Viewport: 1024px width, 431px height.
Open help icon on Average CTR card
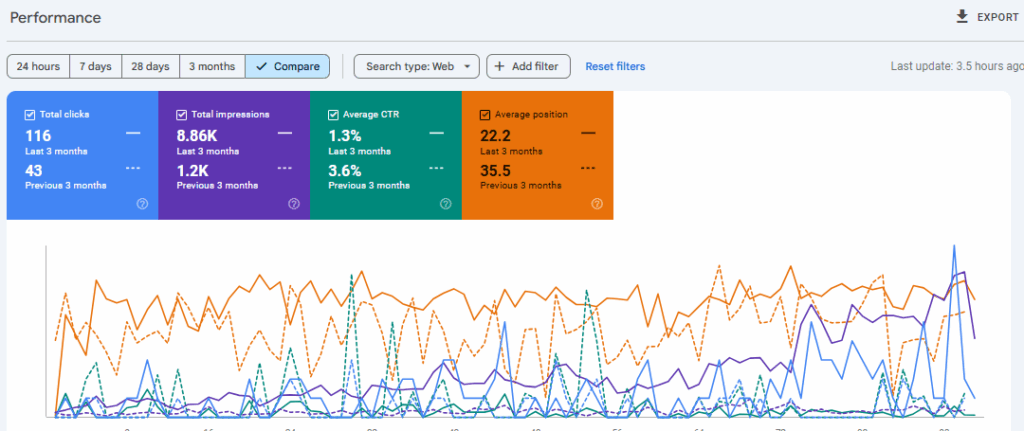click(x=445, y=203)
